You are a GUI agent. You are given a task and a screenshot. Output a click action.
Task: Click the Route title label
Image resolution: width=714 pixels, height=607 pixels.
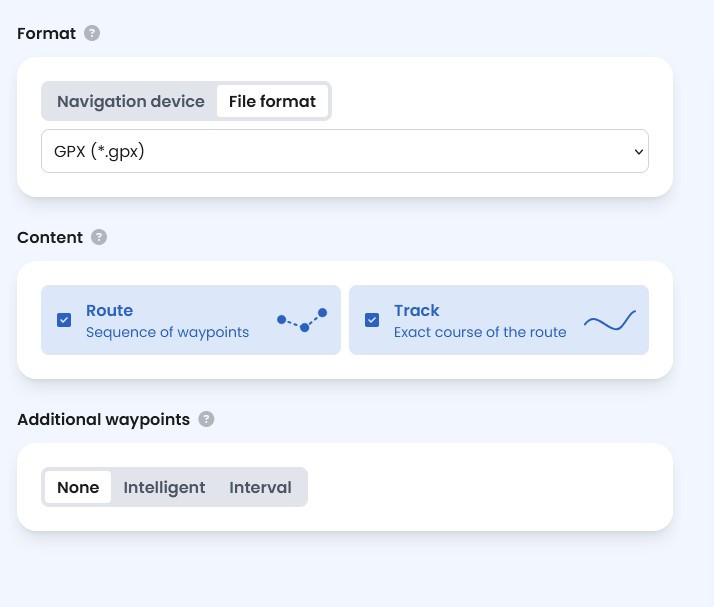109,311
